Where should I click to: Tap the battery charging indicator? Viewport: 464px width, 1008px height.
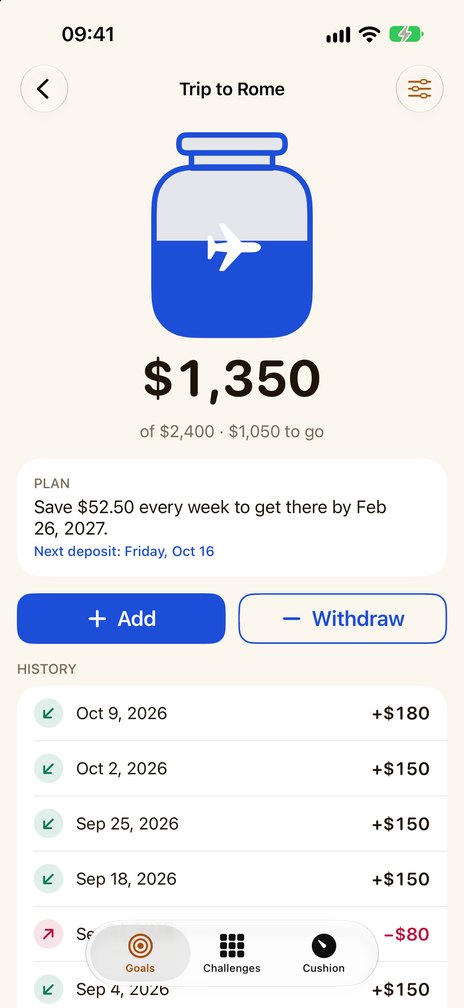(x=406, y=34)
